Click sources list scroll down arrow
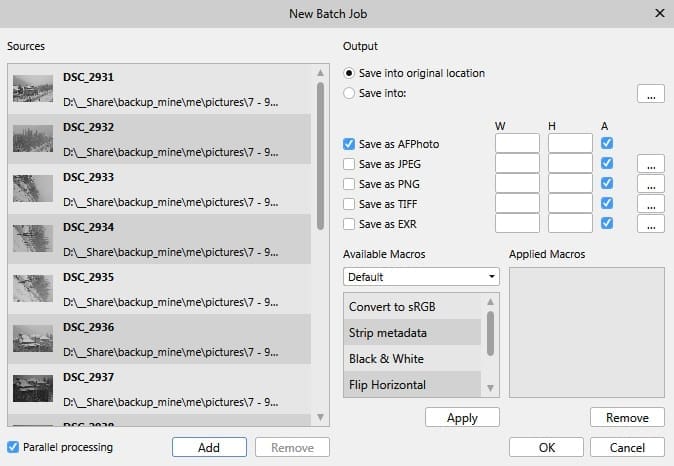 coord(320,417)
